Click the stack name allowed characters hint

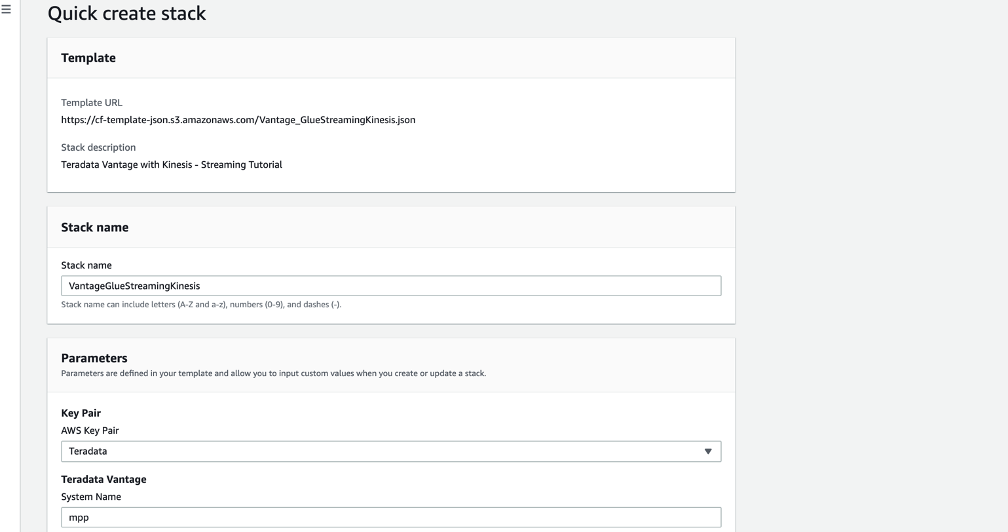click(x=201, y=304)
